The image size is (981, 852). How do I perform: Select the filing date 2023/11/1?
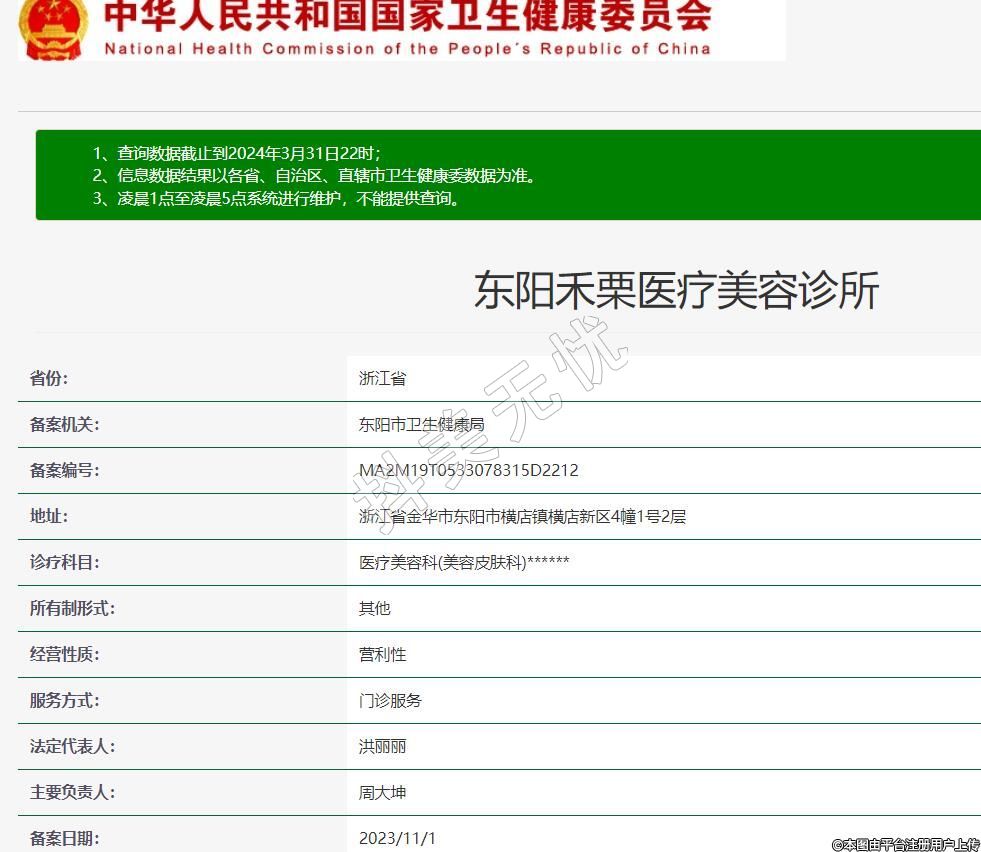[x=397, y=838]
